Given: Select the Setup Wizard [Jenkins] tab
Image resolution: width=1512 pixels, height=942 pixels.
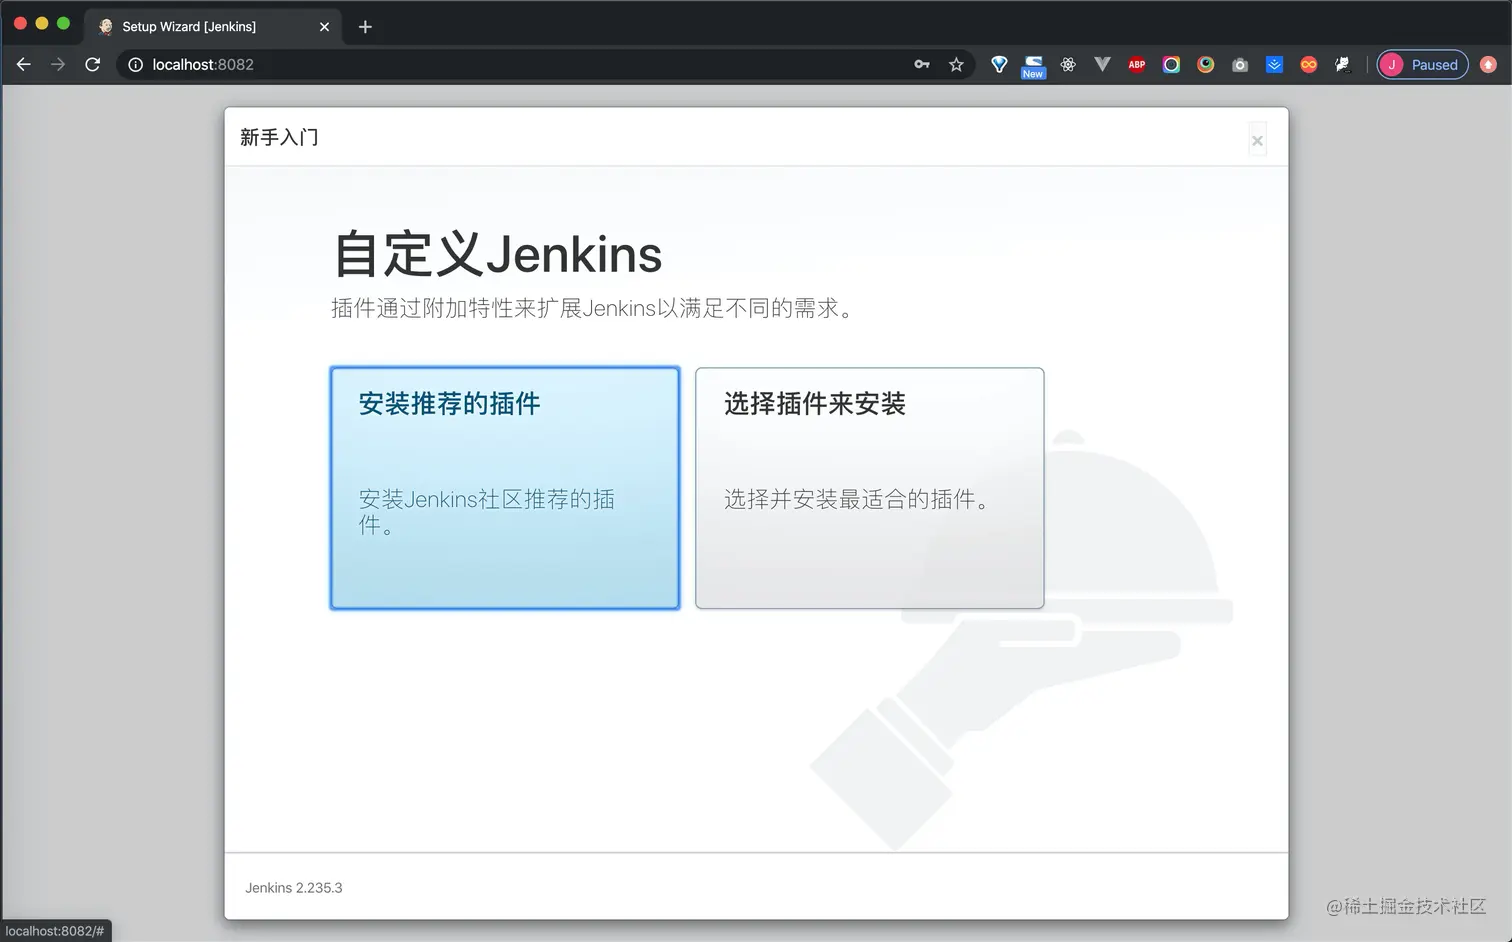Looking at the screenshot, I should [212, 27].
